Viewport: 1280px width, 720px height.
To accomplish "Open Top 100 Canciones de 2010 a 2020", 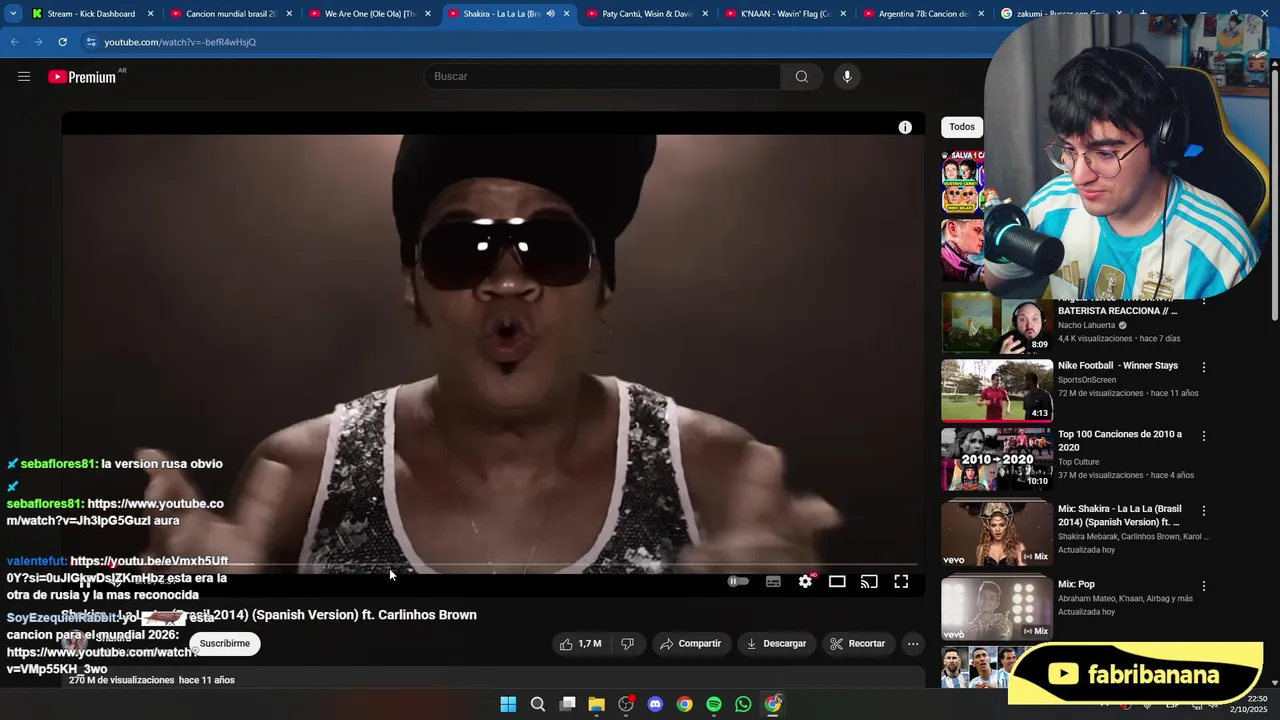I will coord(1120,441).
